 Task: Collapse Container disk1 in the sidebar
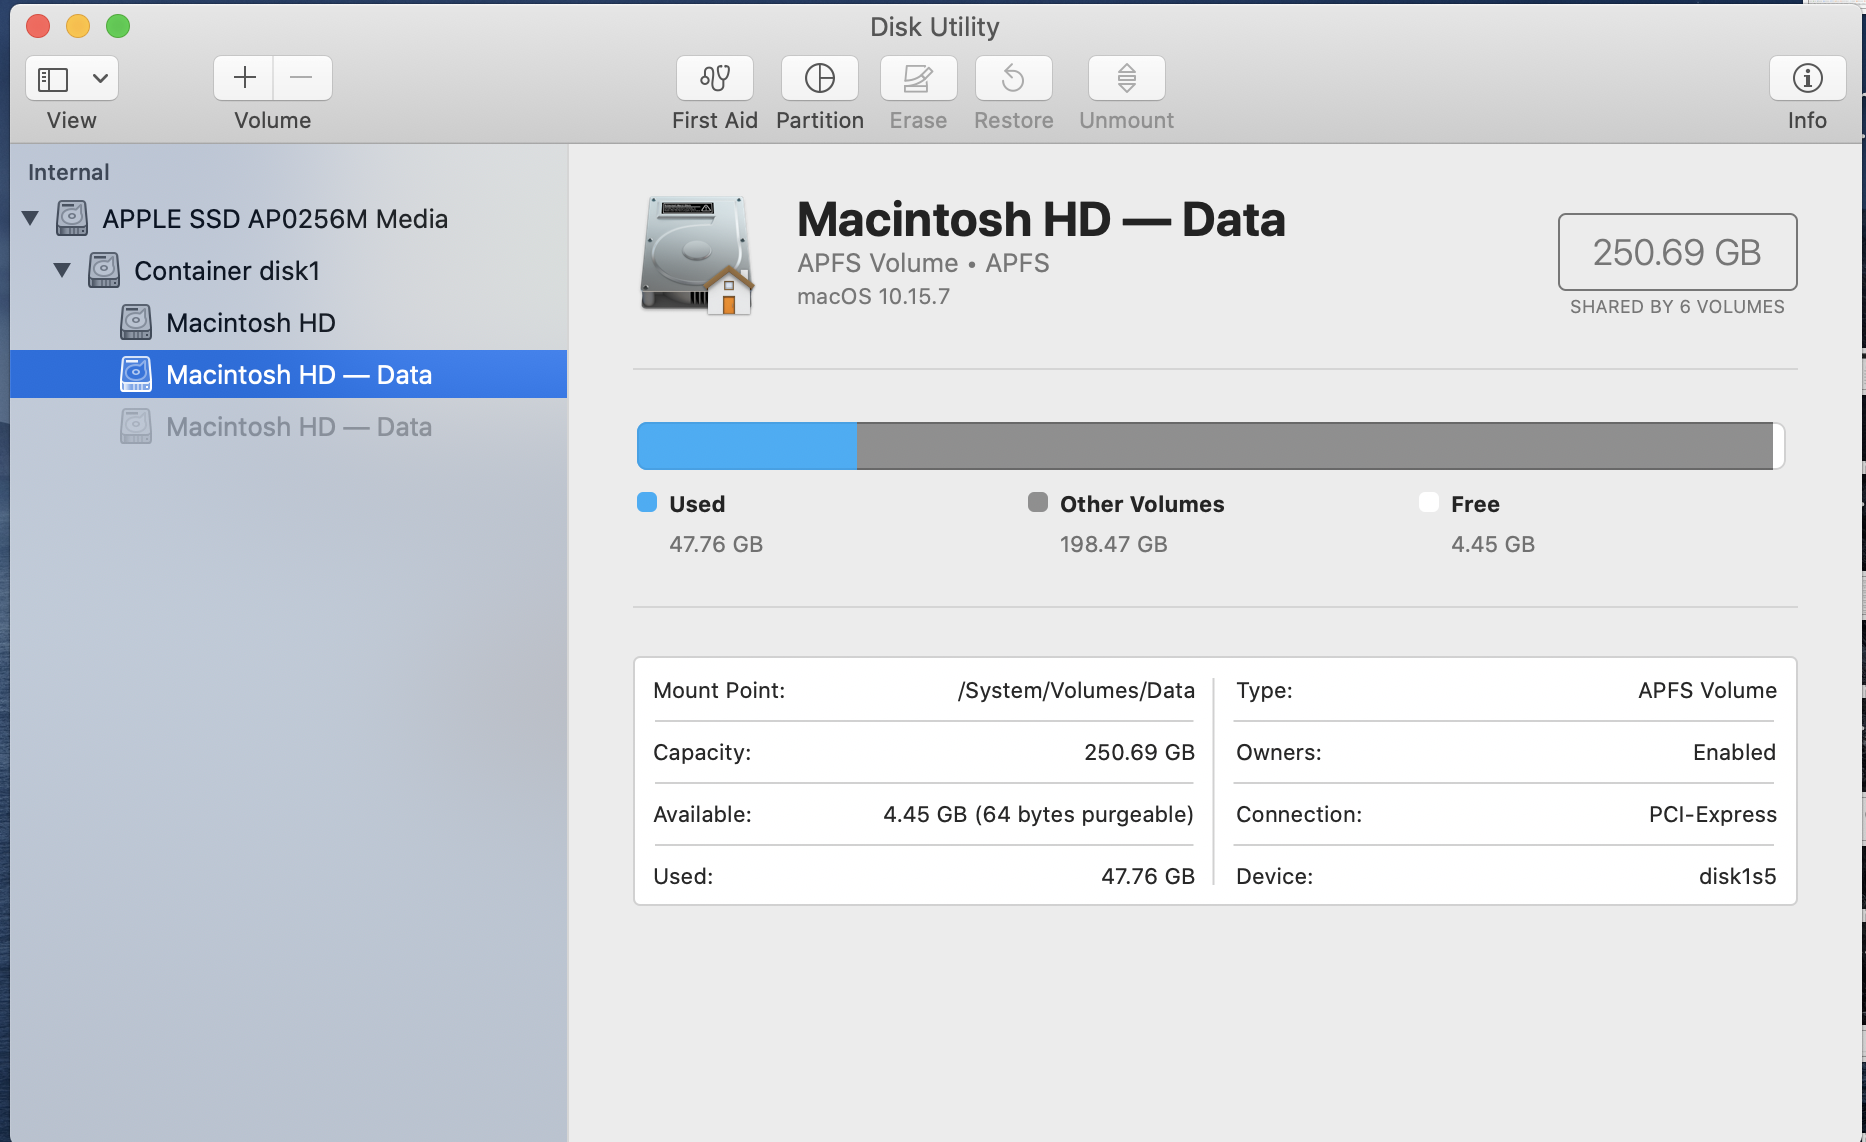61,270
